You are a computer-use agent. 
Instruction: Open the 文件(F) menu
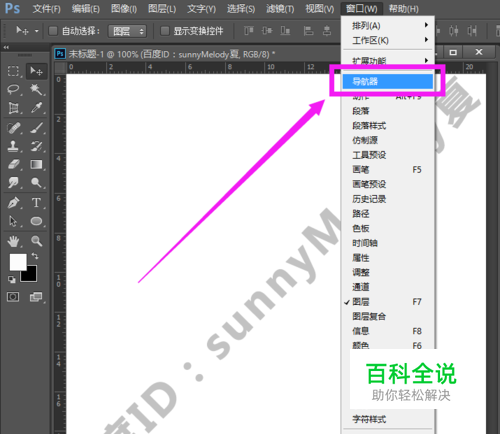pyautogui.click(x=46, y=9)
